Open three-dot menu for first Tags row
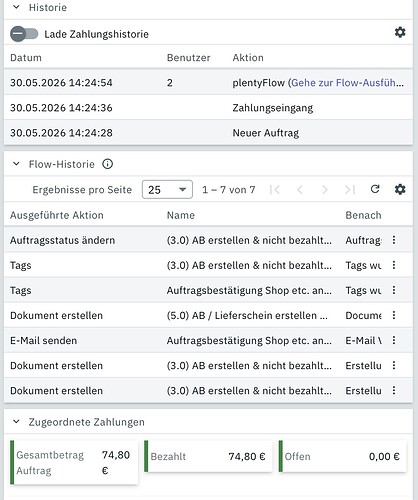This screenshot has height=500, width=418. [x=394, y=265]
